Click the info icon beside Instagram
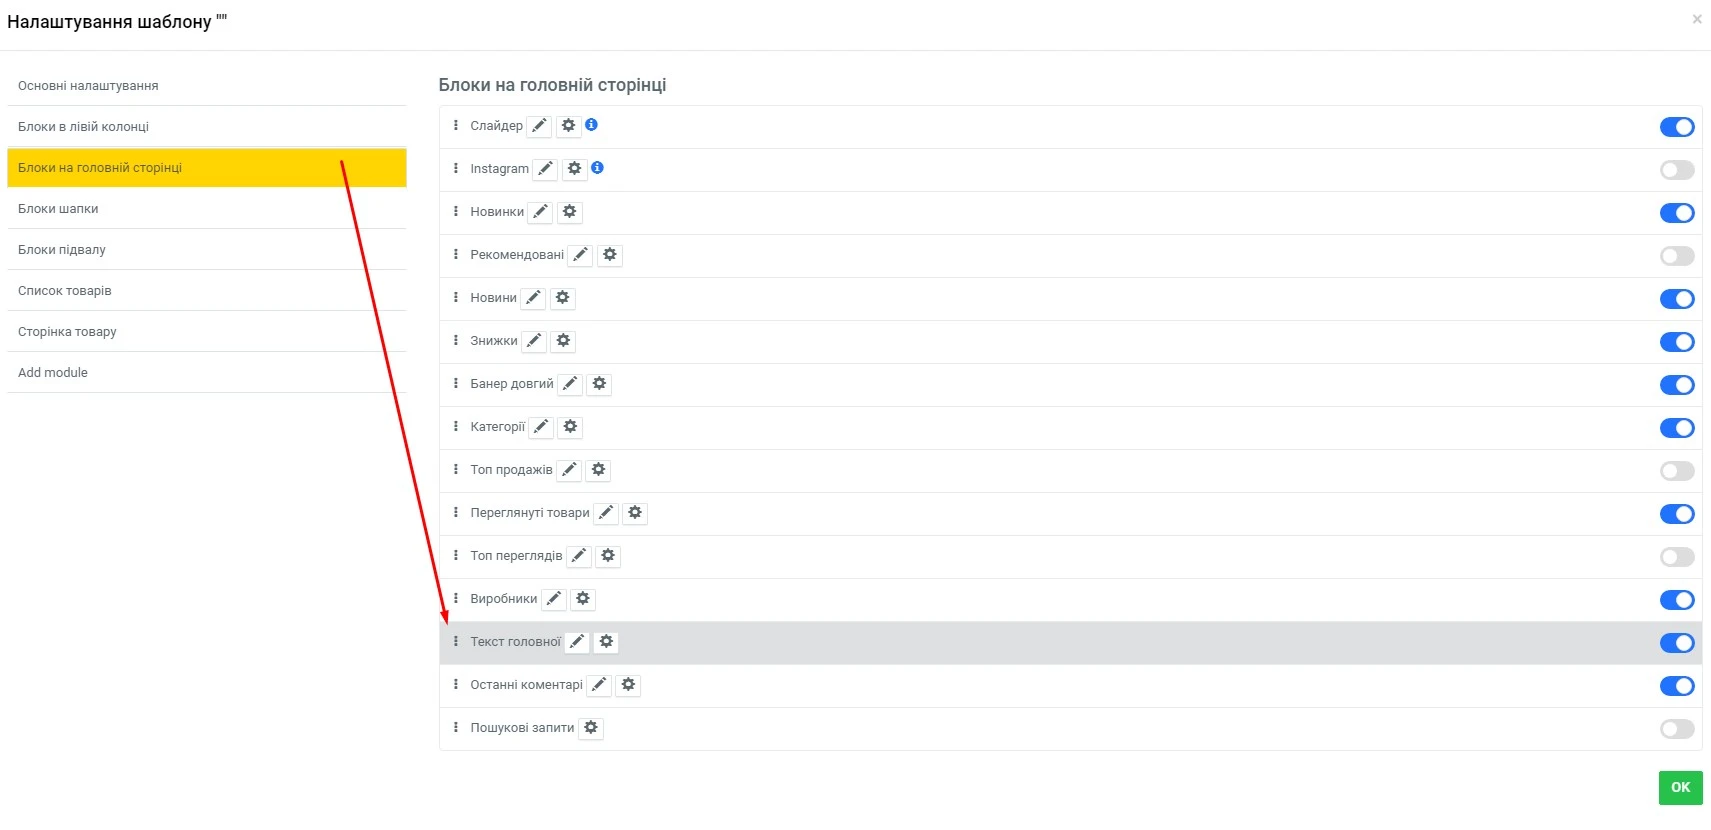 tap(597, 168)
